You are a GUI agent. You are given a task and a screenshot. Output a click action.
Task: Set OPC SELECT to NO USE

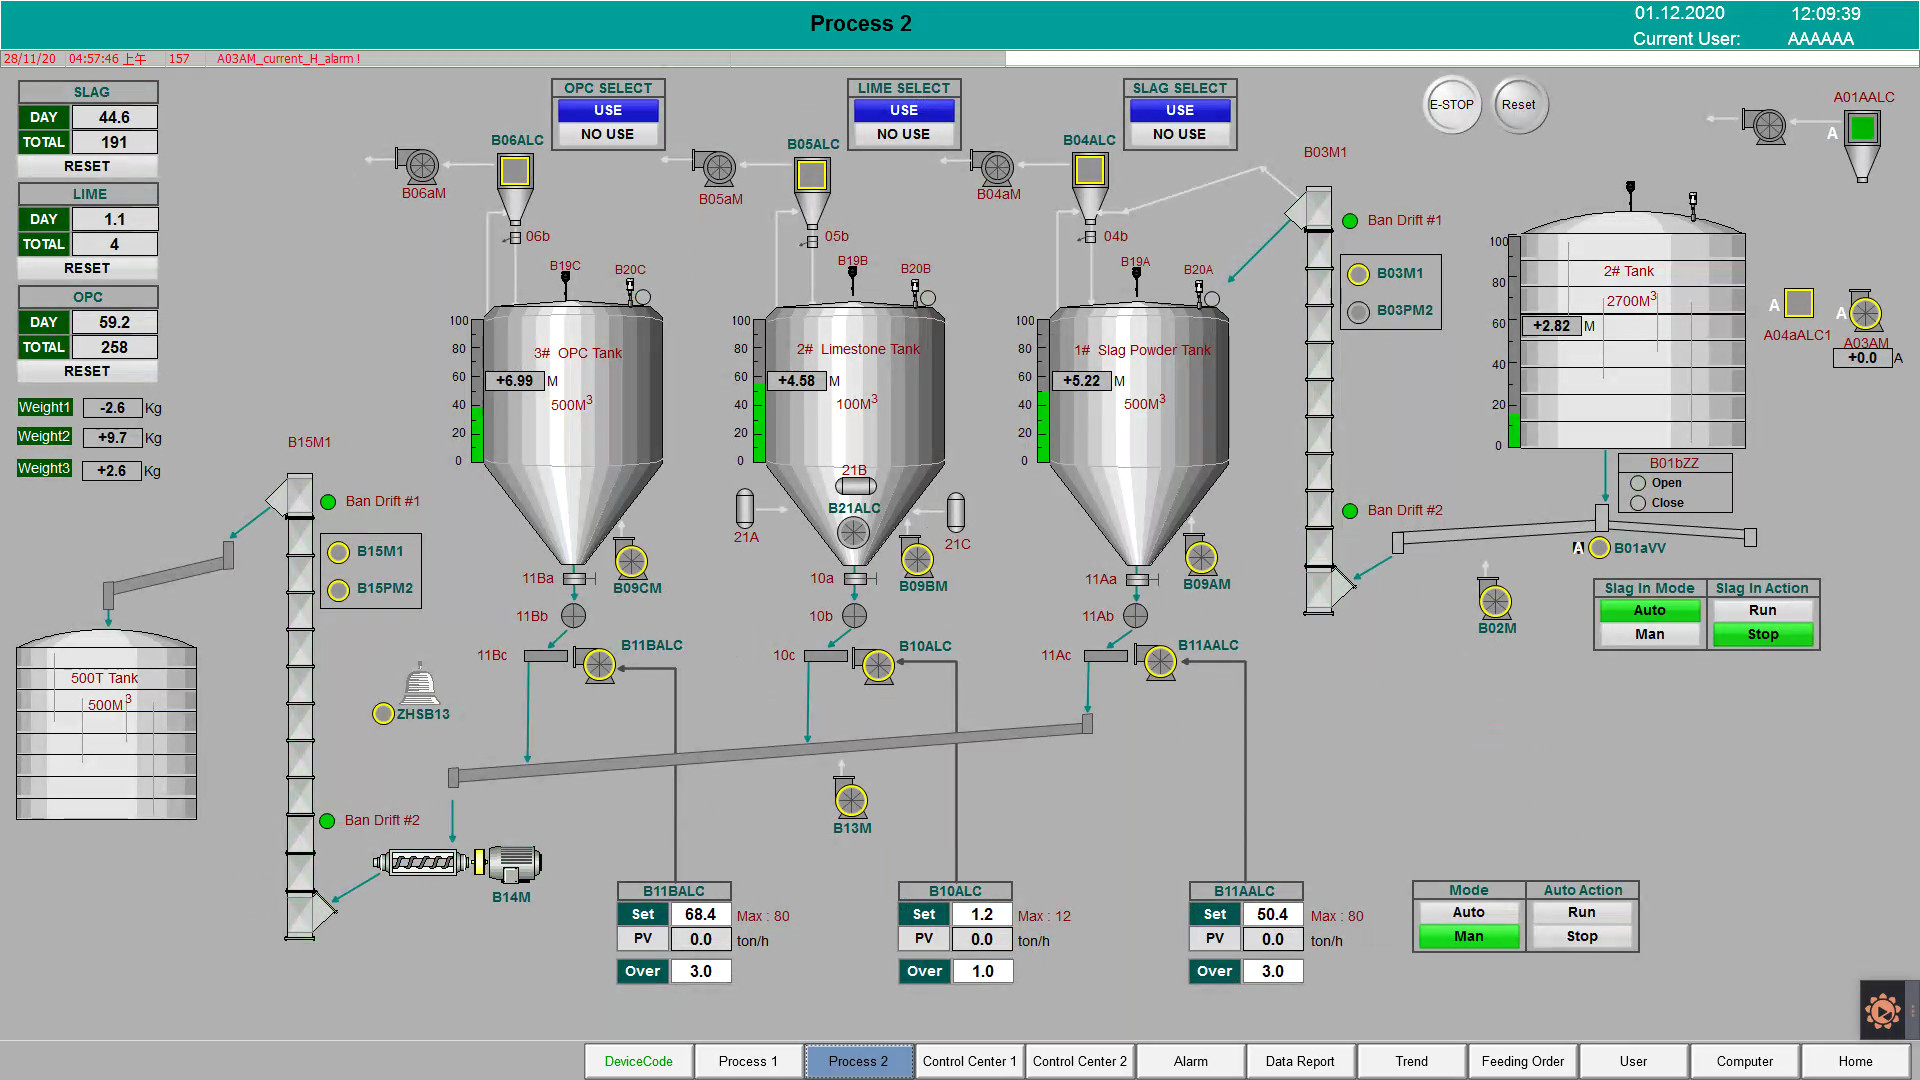[x=607, y=134]
